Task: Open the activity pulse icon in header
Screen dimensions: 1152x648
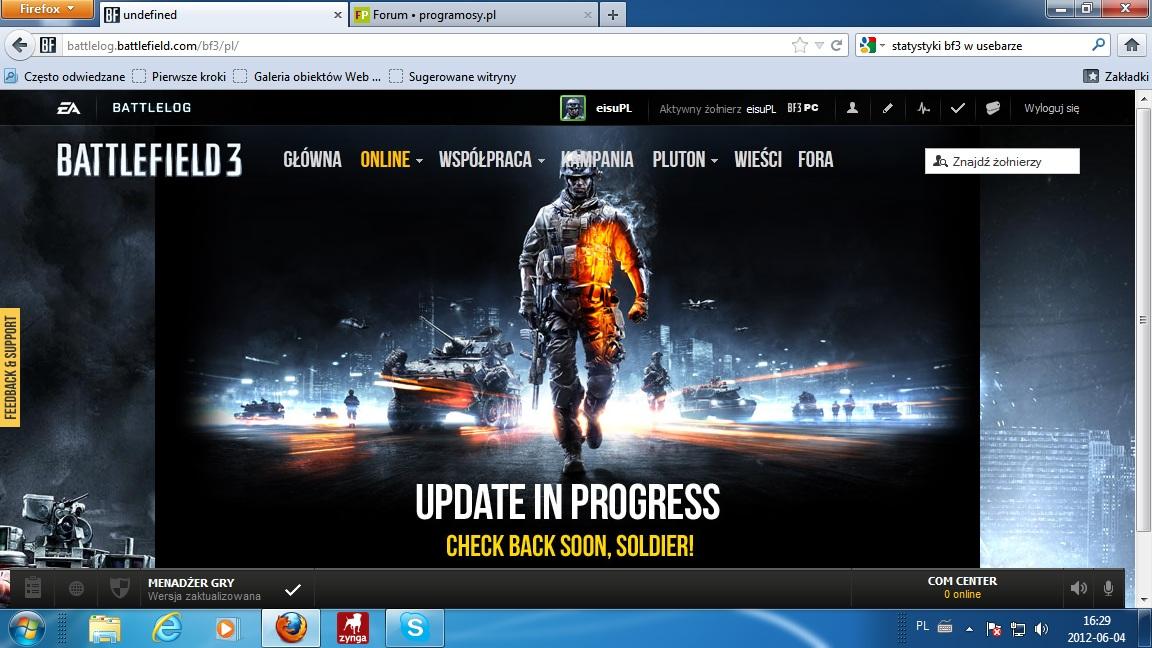Action: click(924, 108)
